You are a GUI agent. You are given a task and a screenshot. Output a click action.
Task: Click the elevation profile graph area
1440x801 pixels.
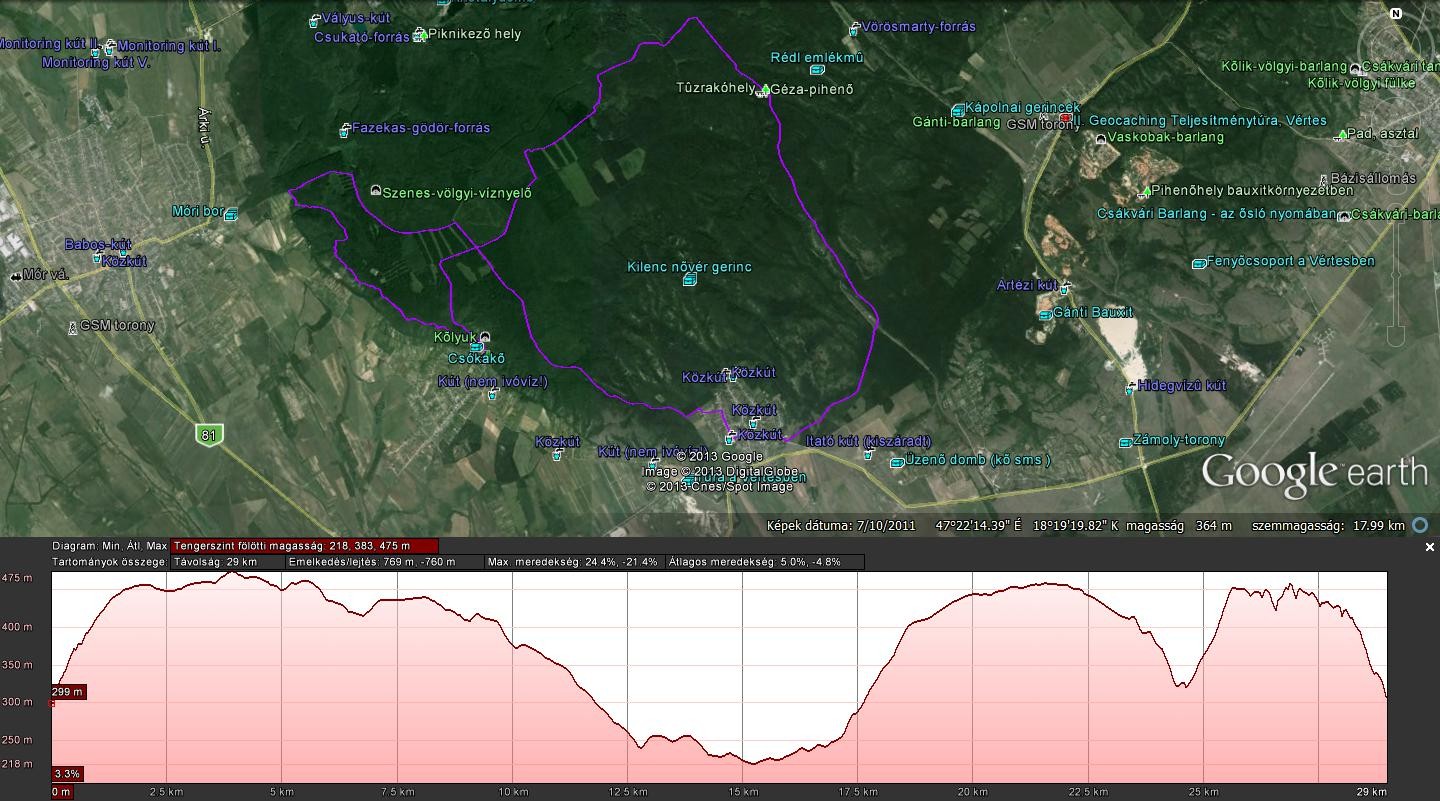coord(719,677)
